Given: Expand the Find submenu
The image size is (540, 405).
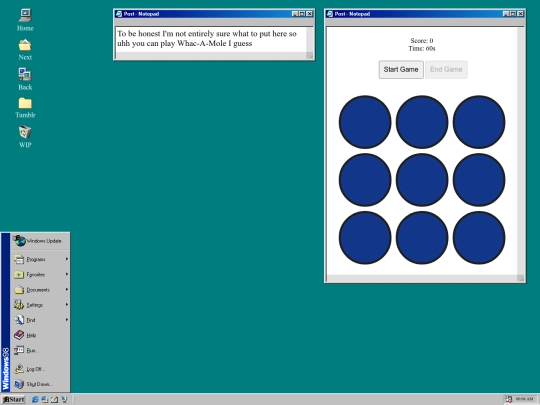Looking at the screenshot, I should (40, 320).
